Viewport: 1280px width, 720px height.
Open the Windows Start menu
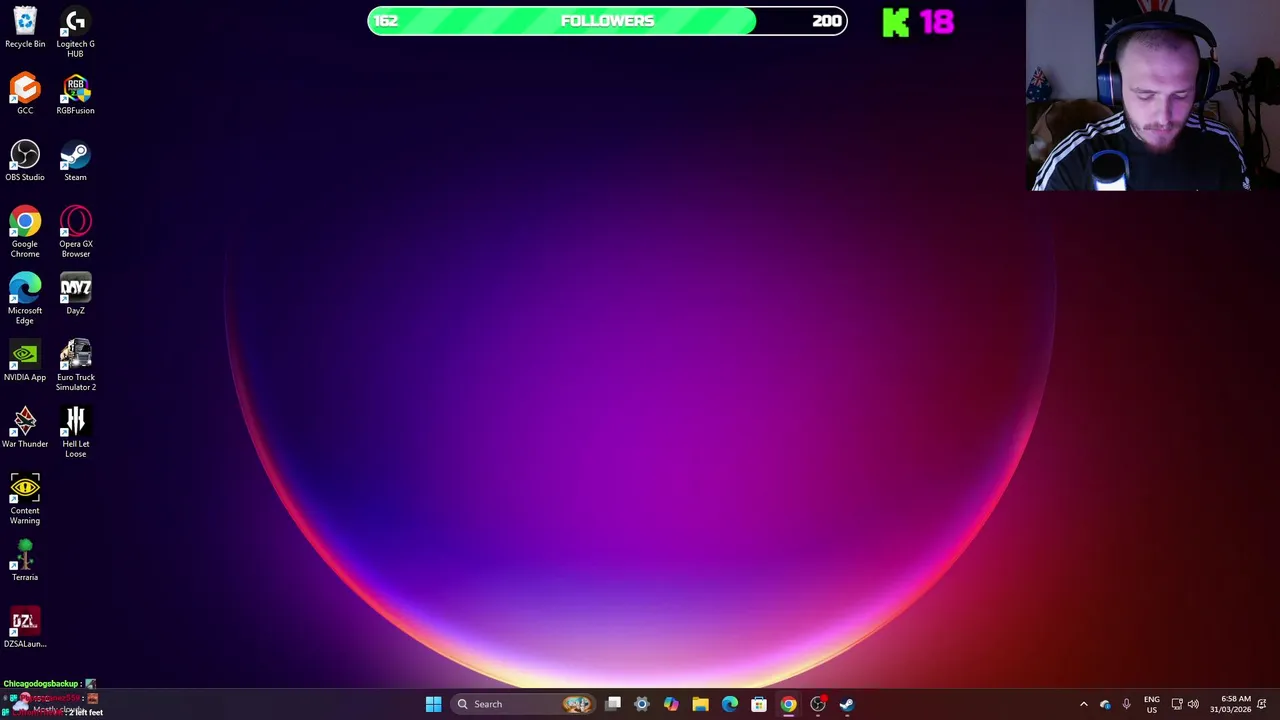[433, 704]
